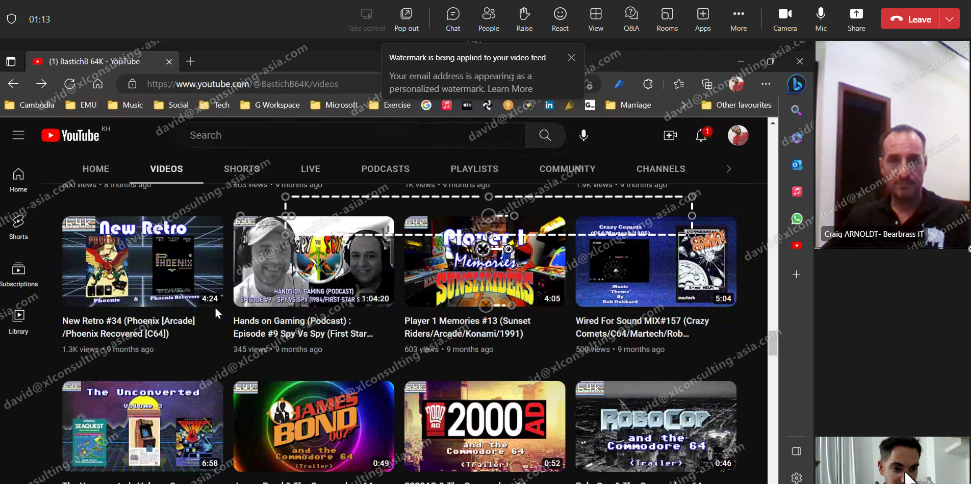Click the Google bookmark icon in favourites bar
Screen dimensions: 971x484
click(426, 105)
